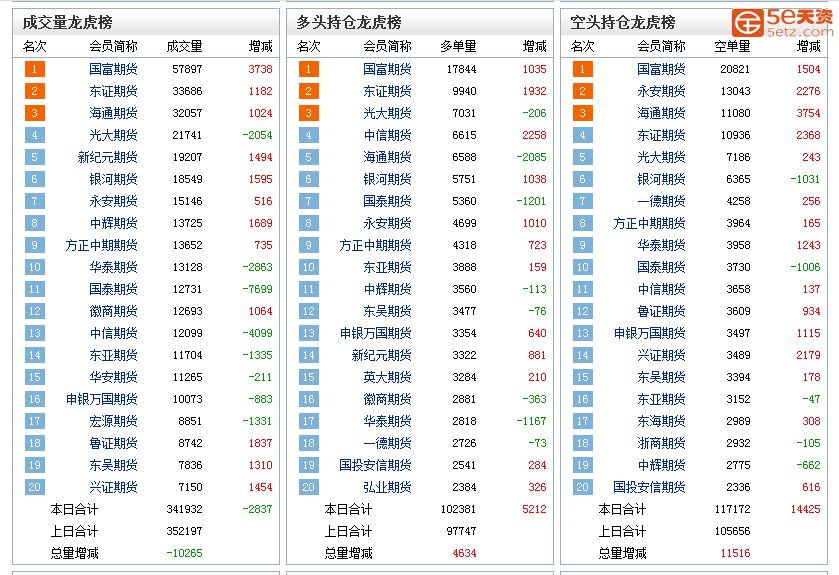Image resolution: width=839 pixels, height=575 pixels.
Task: Open 方正中期期货 in the 成交量龙虎榜 table
Action: coord(102,245)
